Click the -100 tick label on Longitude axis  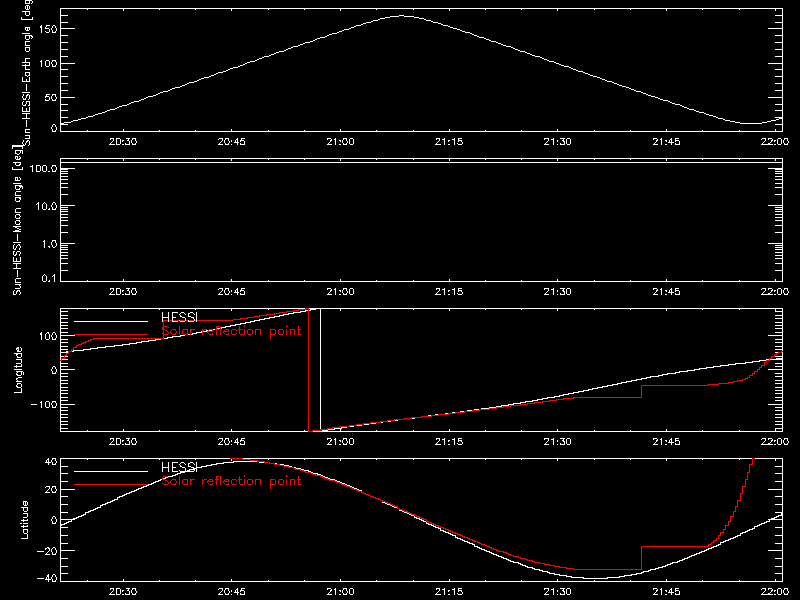(44, 404)
